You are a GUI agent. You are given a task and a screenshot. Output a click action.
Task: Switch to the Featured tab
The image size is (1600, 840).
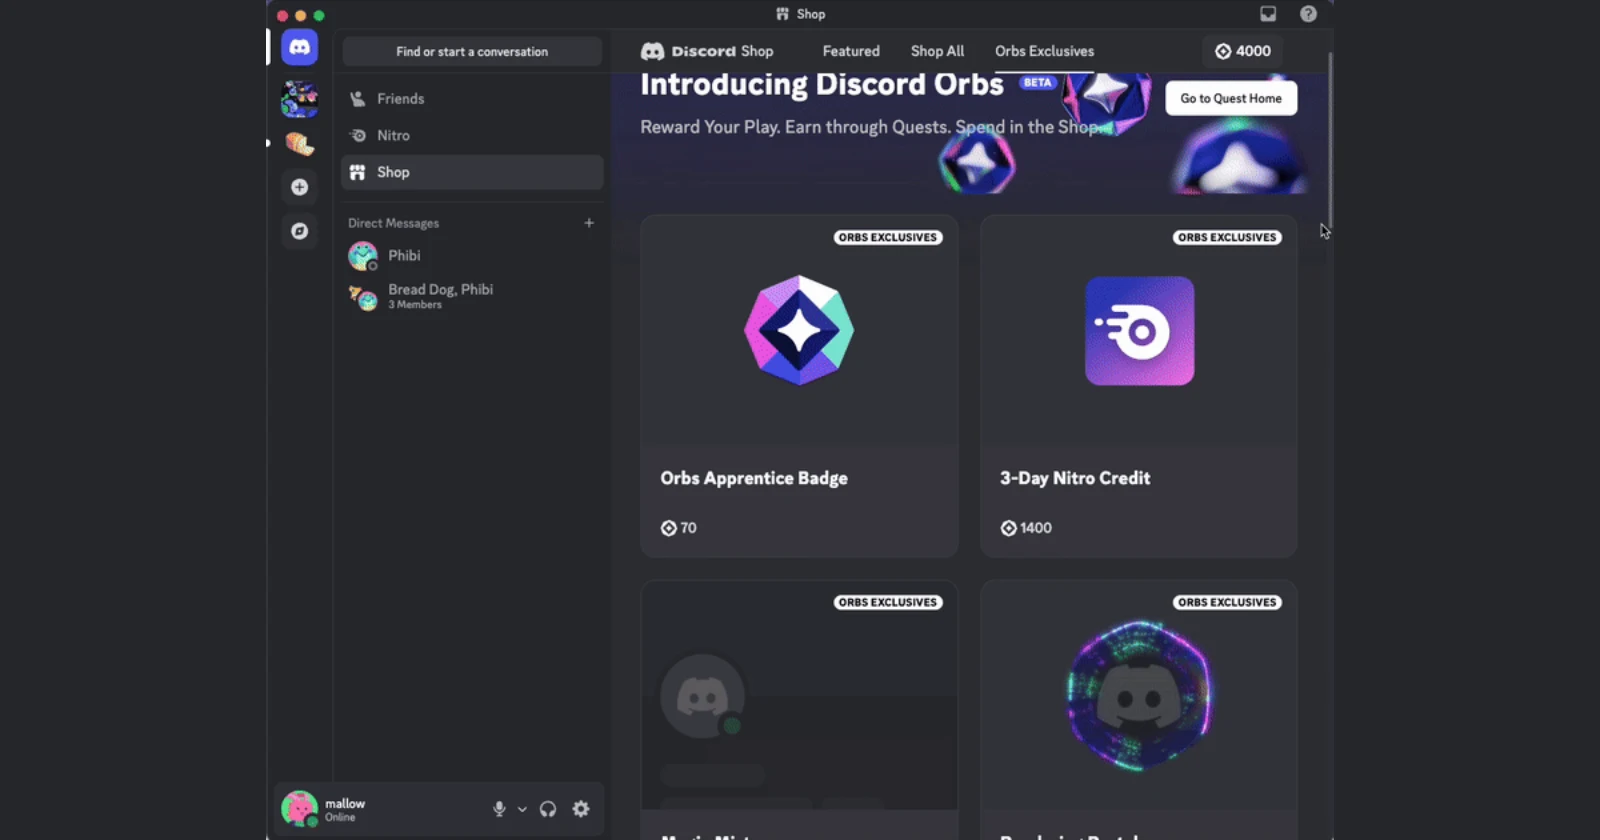pos(851,51)
